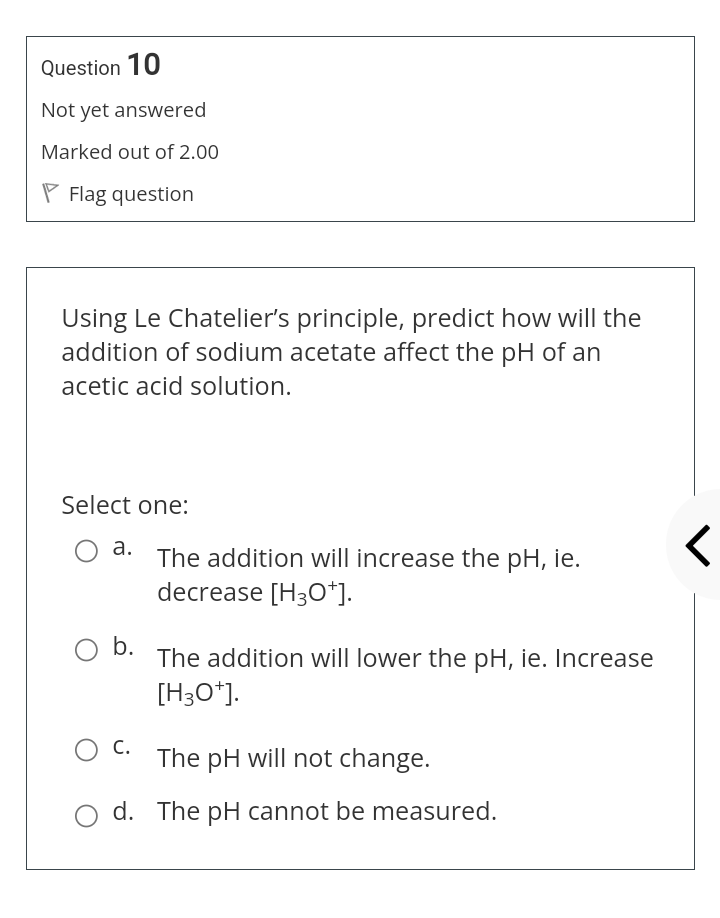Click the Select one label

pyautogui.click(x=124, y=505)
